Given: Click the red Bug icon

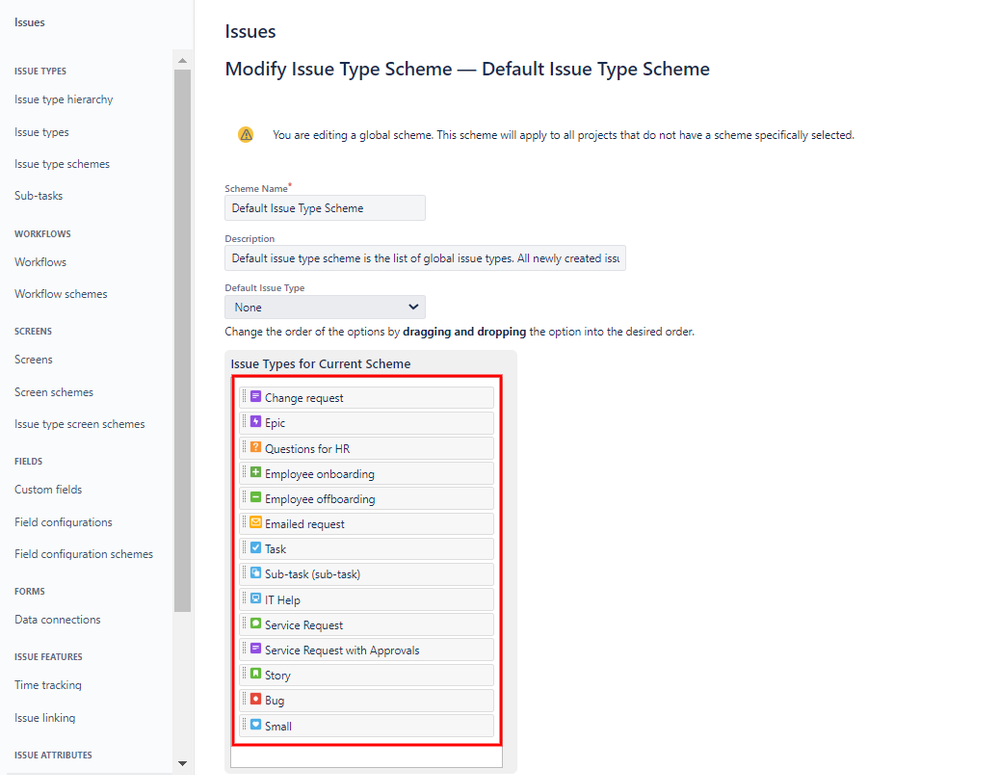Looking at the screenshot, I should pyautogui.click(x=255, y=699).
